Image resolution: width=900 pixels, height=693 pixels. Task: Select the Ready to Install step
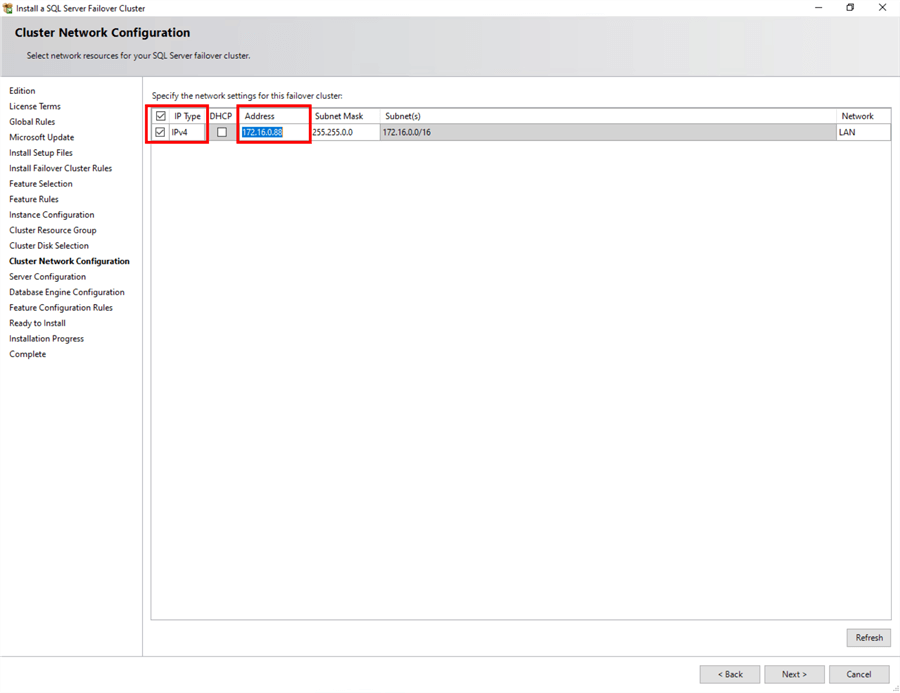point(37,323)
